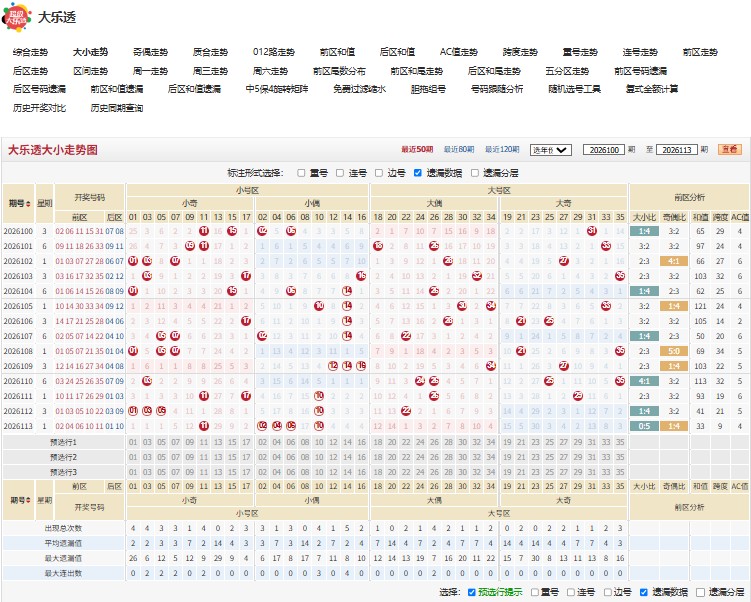The width and height of the screenshot is (751, 602).
Task: Open 号码跟随分析
Action: (x=497, y=89)
